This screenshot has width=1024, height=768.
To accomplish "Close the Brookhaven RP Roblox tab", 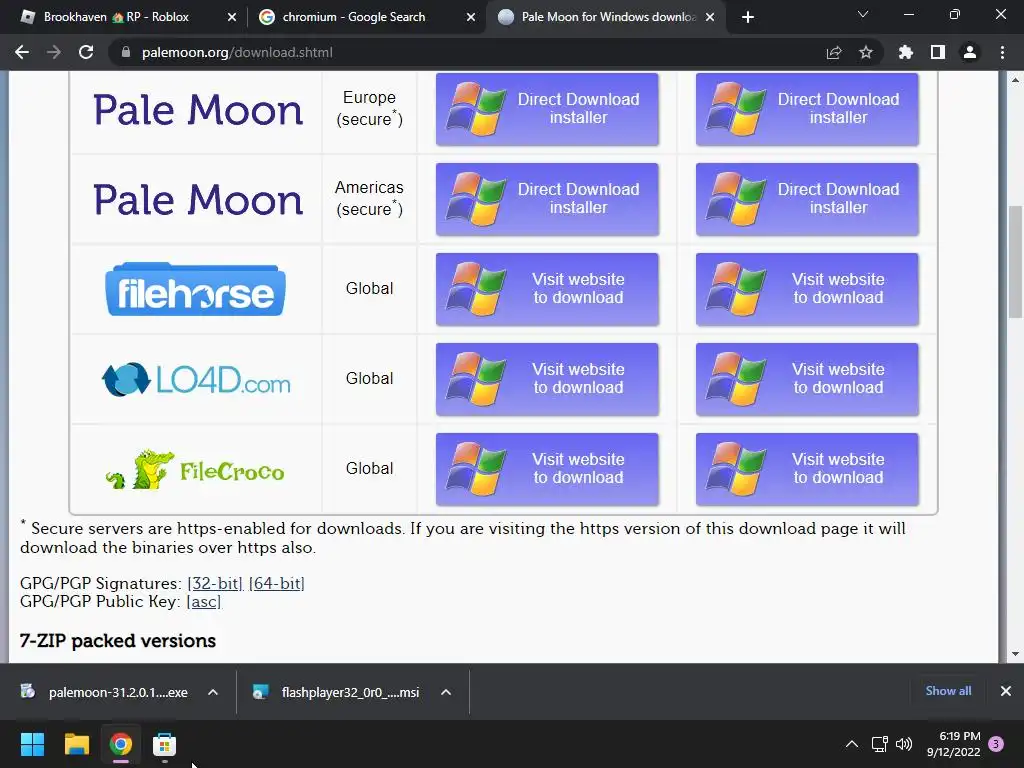I will point(232,17).
